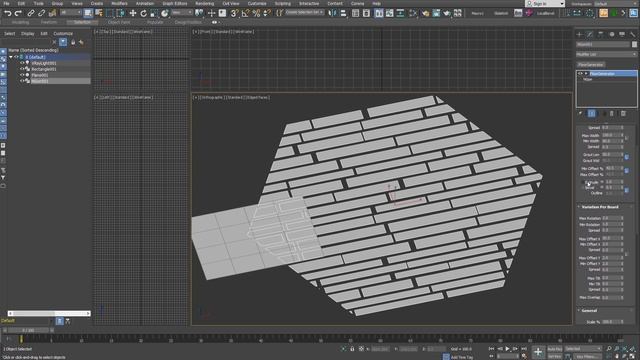Viewport: 640px width, 360px height.
Task: Open the Display command panel tab
Action: pos(622,34)
